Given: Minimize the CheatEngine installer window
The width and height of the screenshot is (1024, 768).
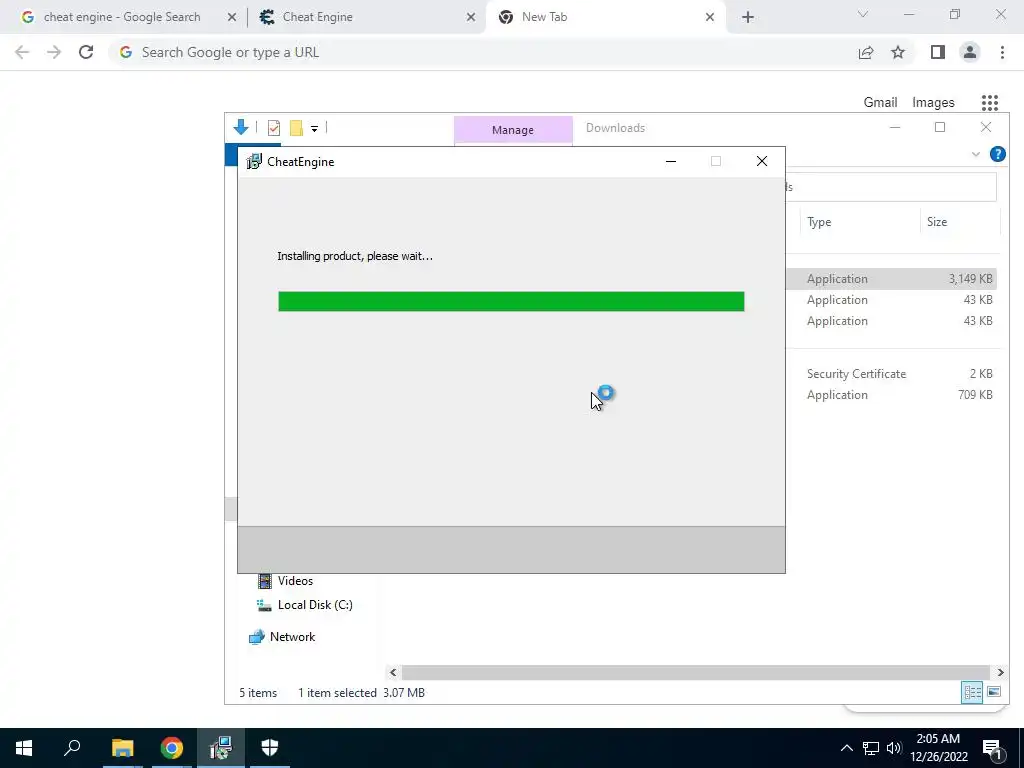Looking at the screenshot, I should [671, 161].
